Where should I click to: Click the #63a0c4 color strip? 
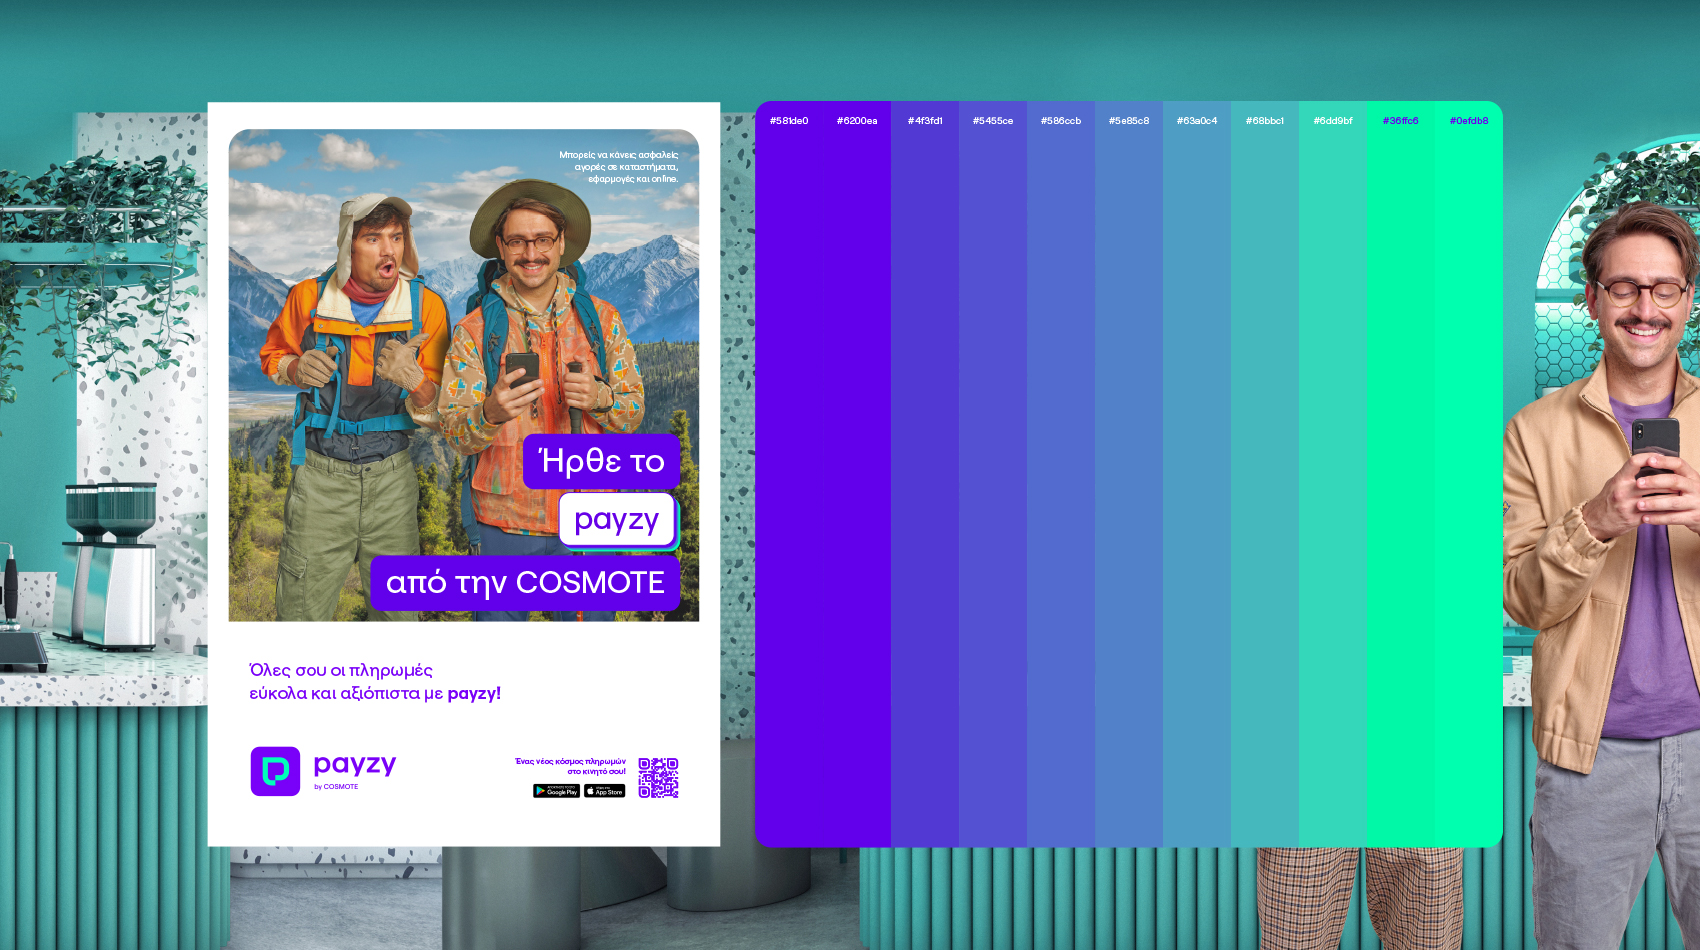pos(1197,474)
